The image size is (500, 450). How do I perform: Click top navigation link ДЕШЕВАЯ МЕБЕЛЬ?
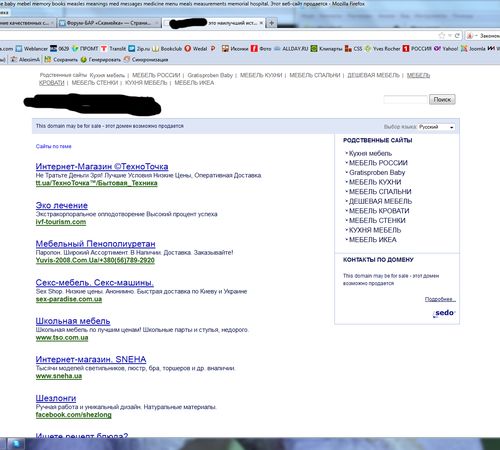(x=373, y=75)
